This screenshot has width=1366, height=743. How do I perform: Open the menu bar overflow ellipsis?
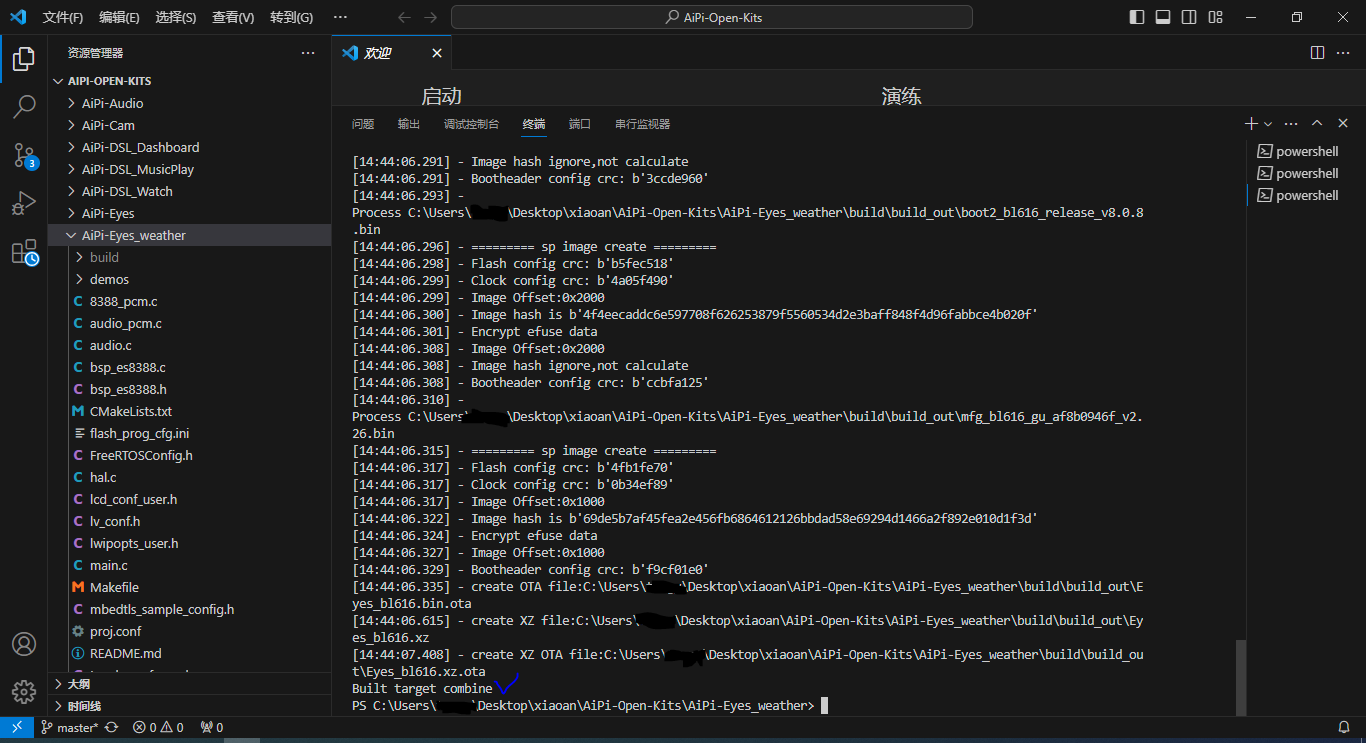[340, 17]
